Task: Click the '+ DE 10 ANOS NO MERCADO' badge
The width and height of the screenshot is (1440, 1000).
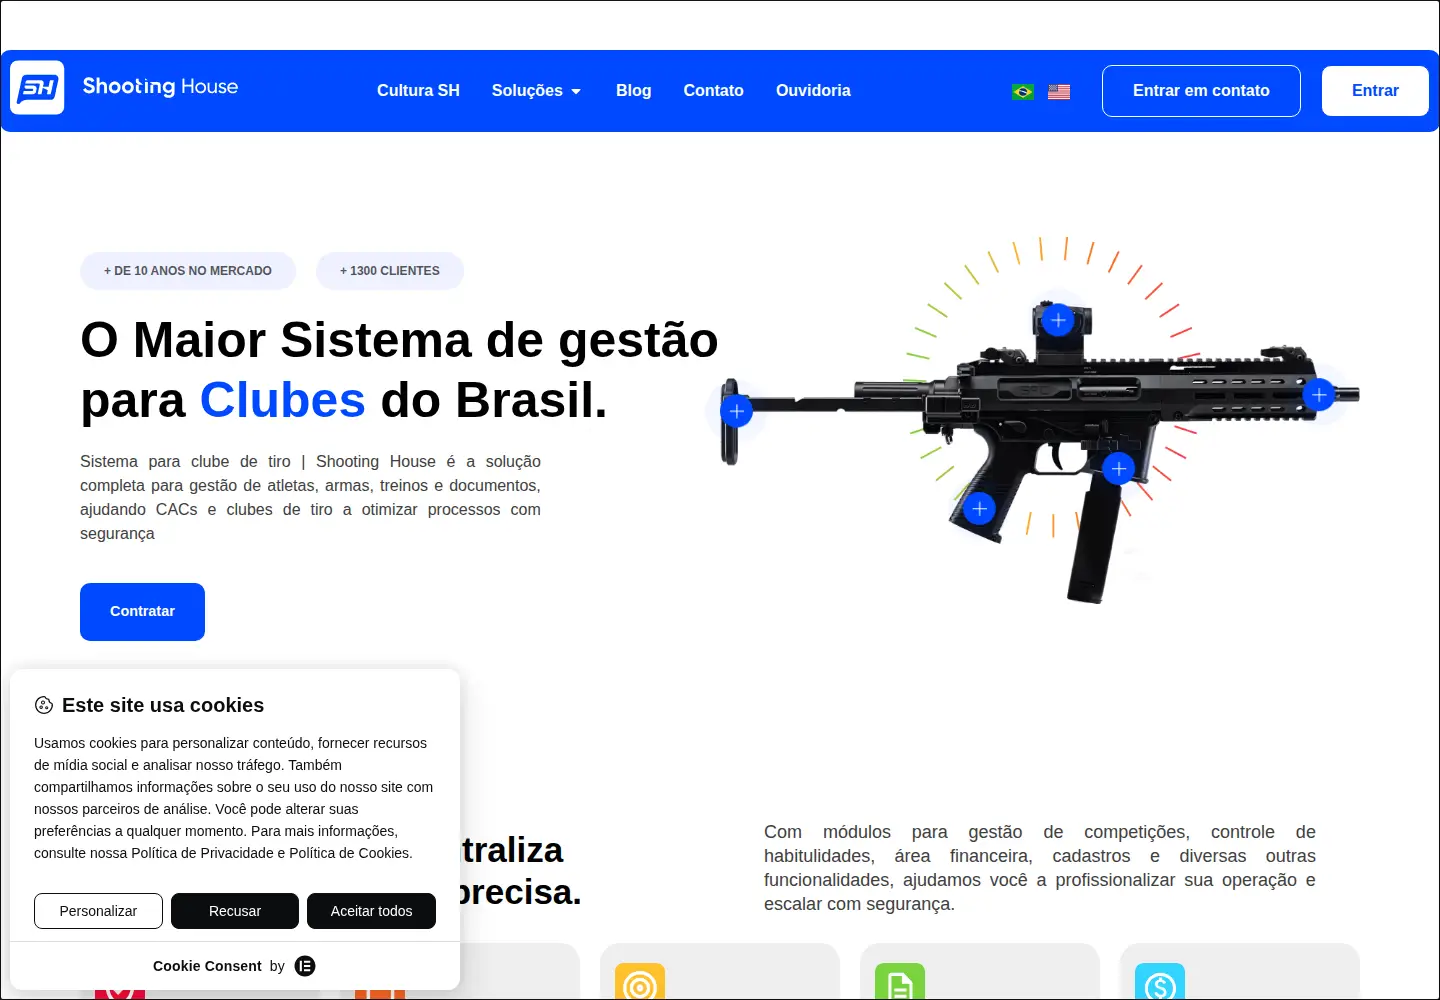Action: click(188, 271)
